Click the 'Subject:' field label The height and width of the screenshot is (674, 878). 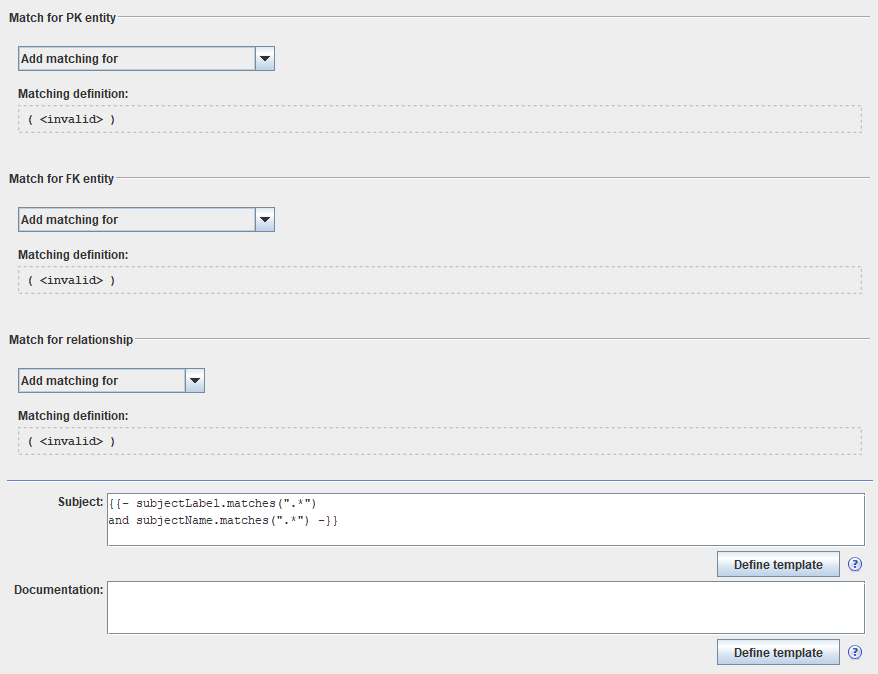point(80,502)
